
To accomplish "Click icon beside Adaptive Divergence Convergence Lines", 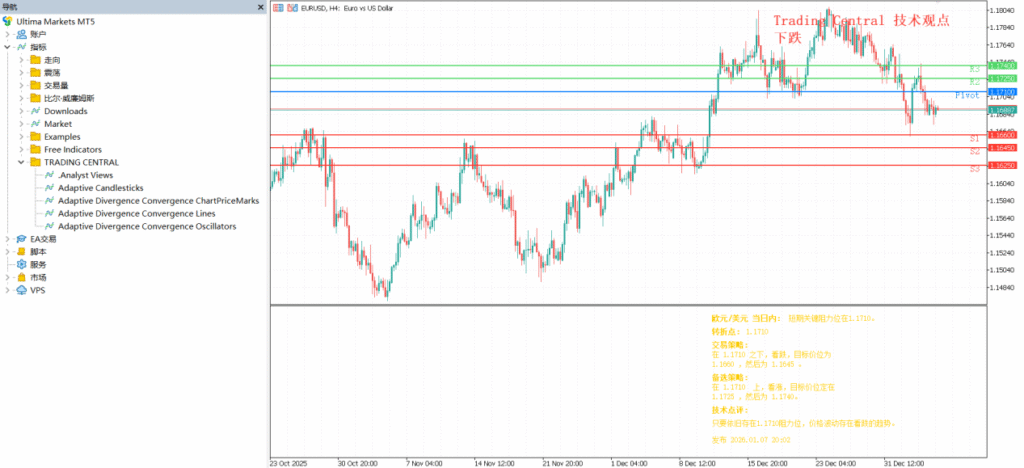I will 50,213.
